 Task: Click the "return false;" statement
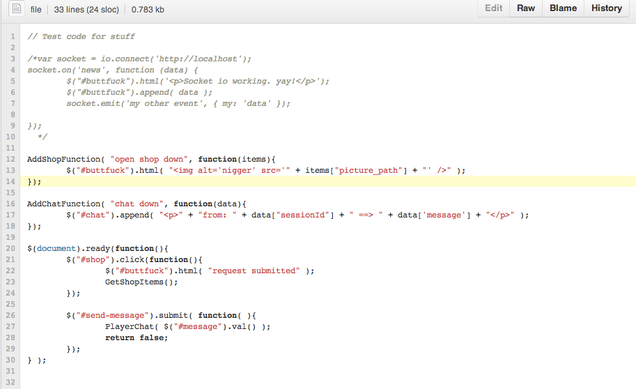tap(137, 337)
